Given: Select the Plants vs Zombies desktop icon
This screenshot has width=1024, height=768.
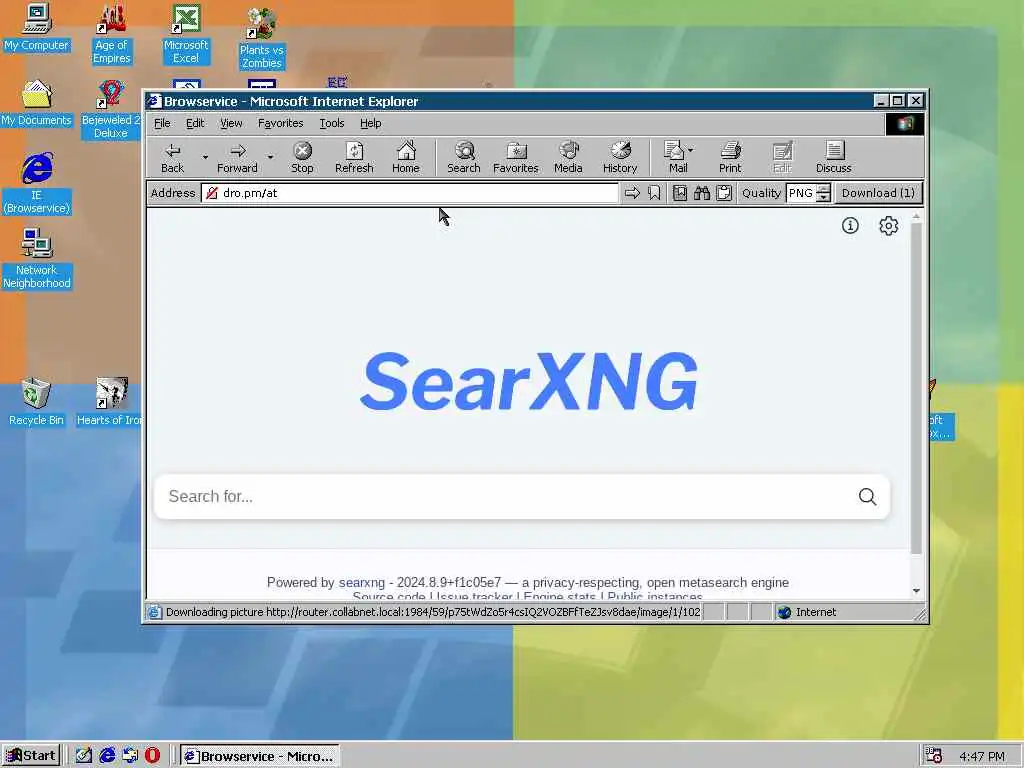Looking at the screenshot, I should (x=261, y=38).
